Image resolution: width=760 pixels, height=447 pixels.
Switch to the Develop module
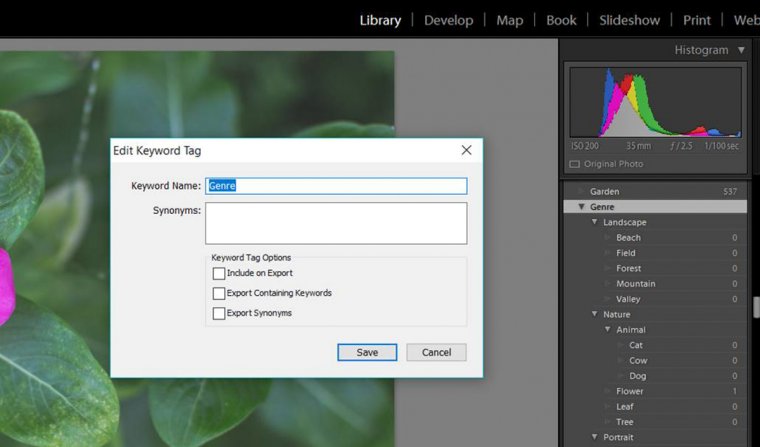click(x=448, y=20)
